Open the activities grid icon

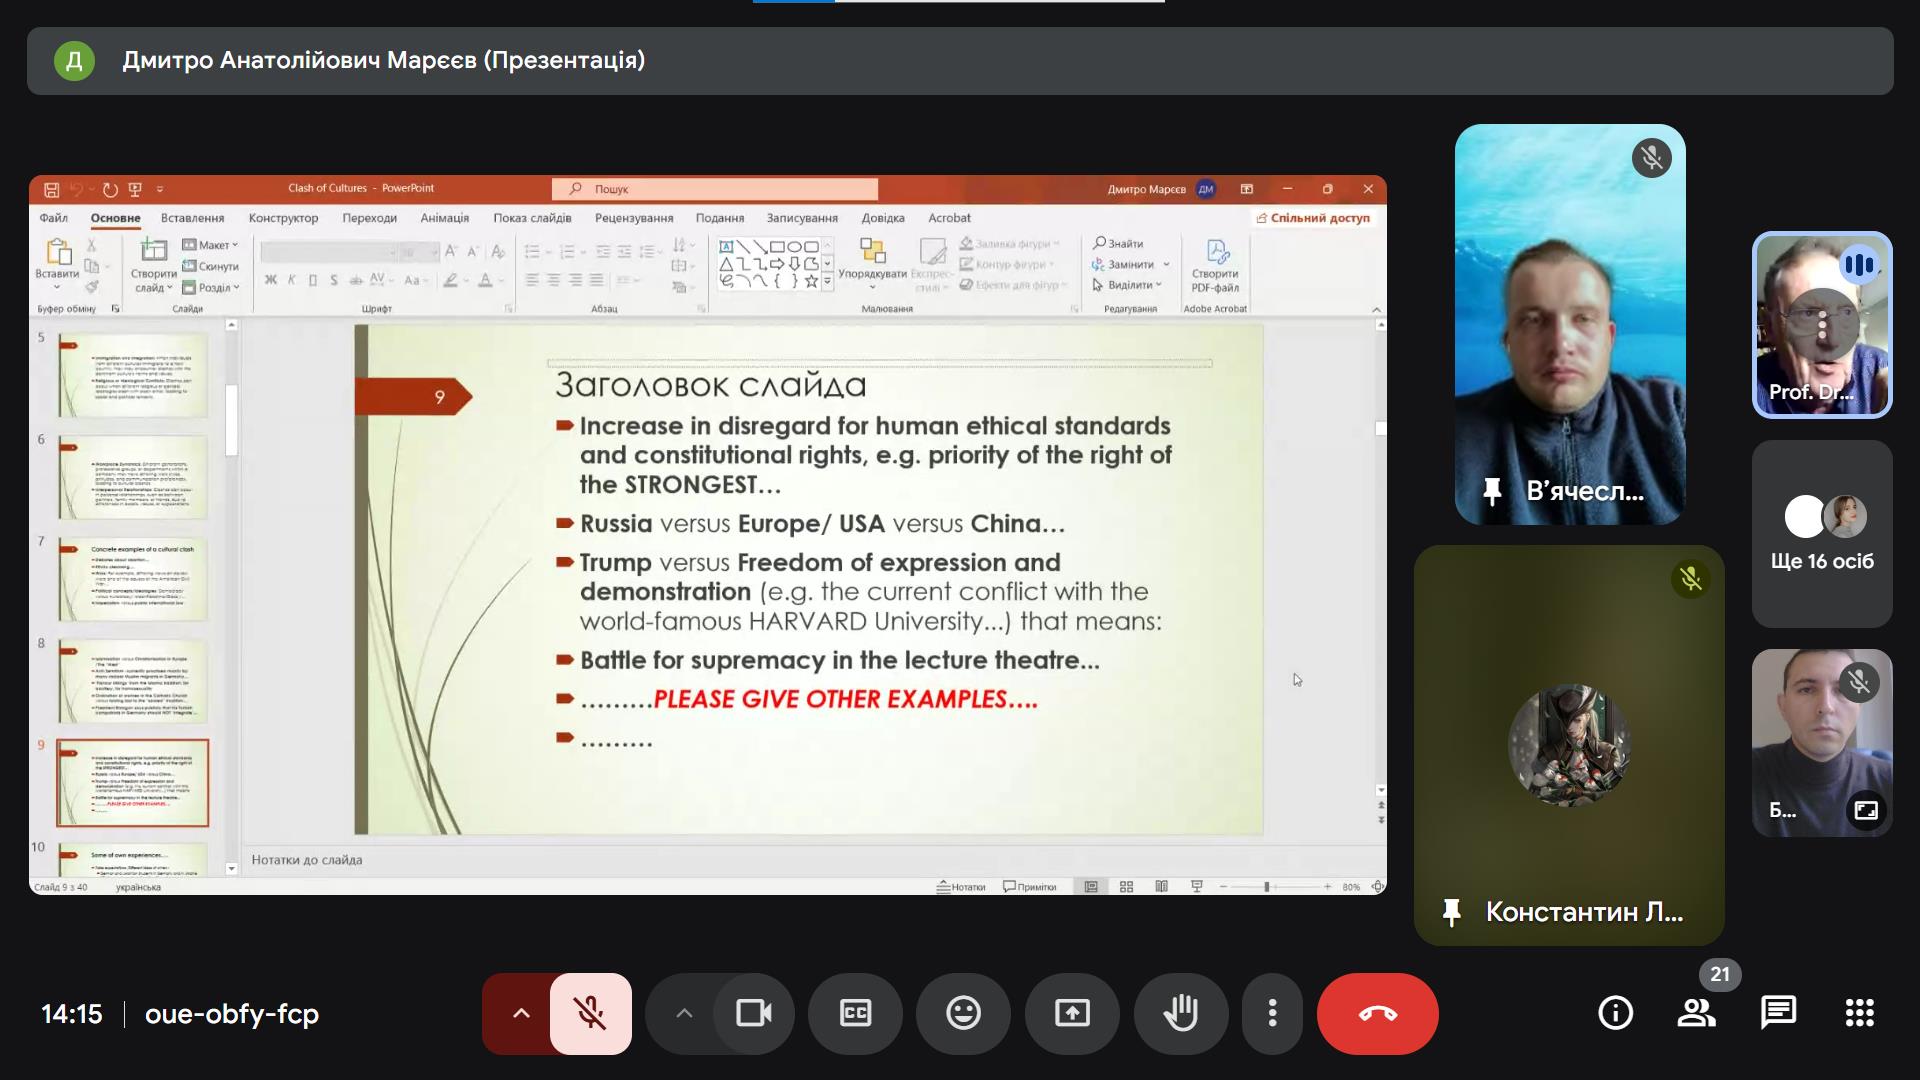click(x=1860, y=1014)
